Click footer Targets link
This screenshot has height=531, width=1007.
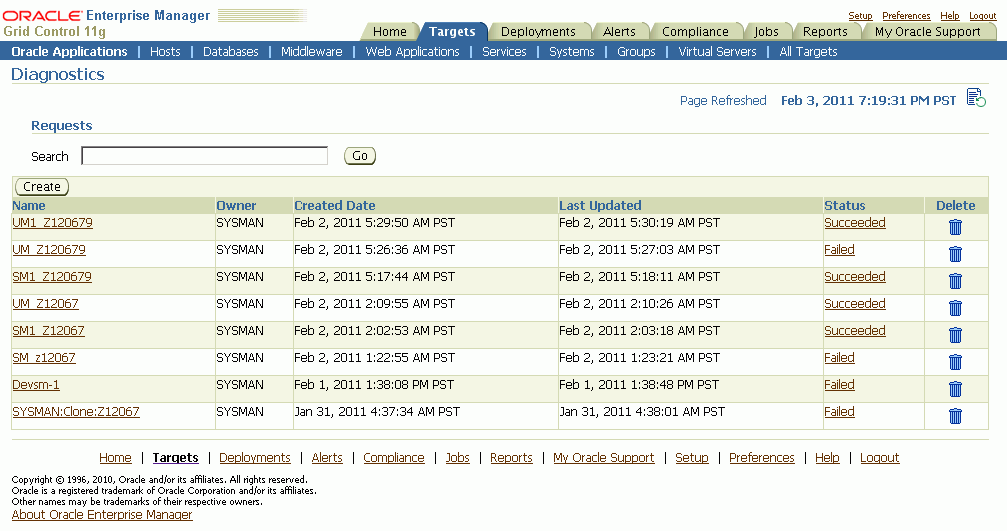[x=175, y=458]
